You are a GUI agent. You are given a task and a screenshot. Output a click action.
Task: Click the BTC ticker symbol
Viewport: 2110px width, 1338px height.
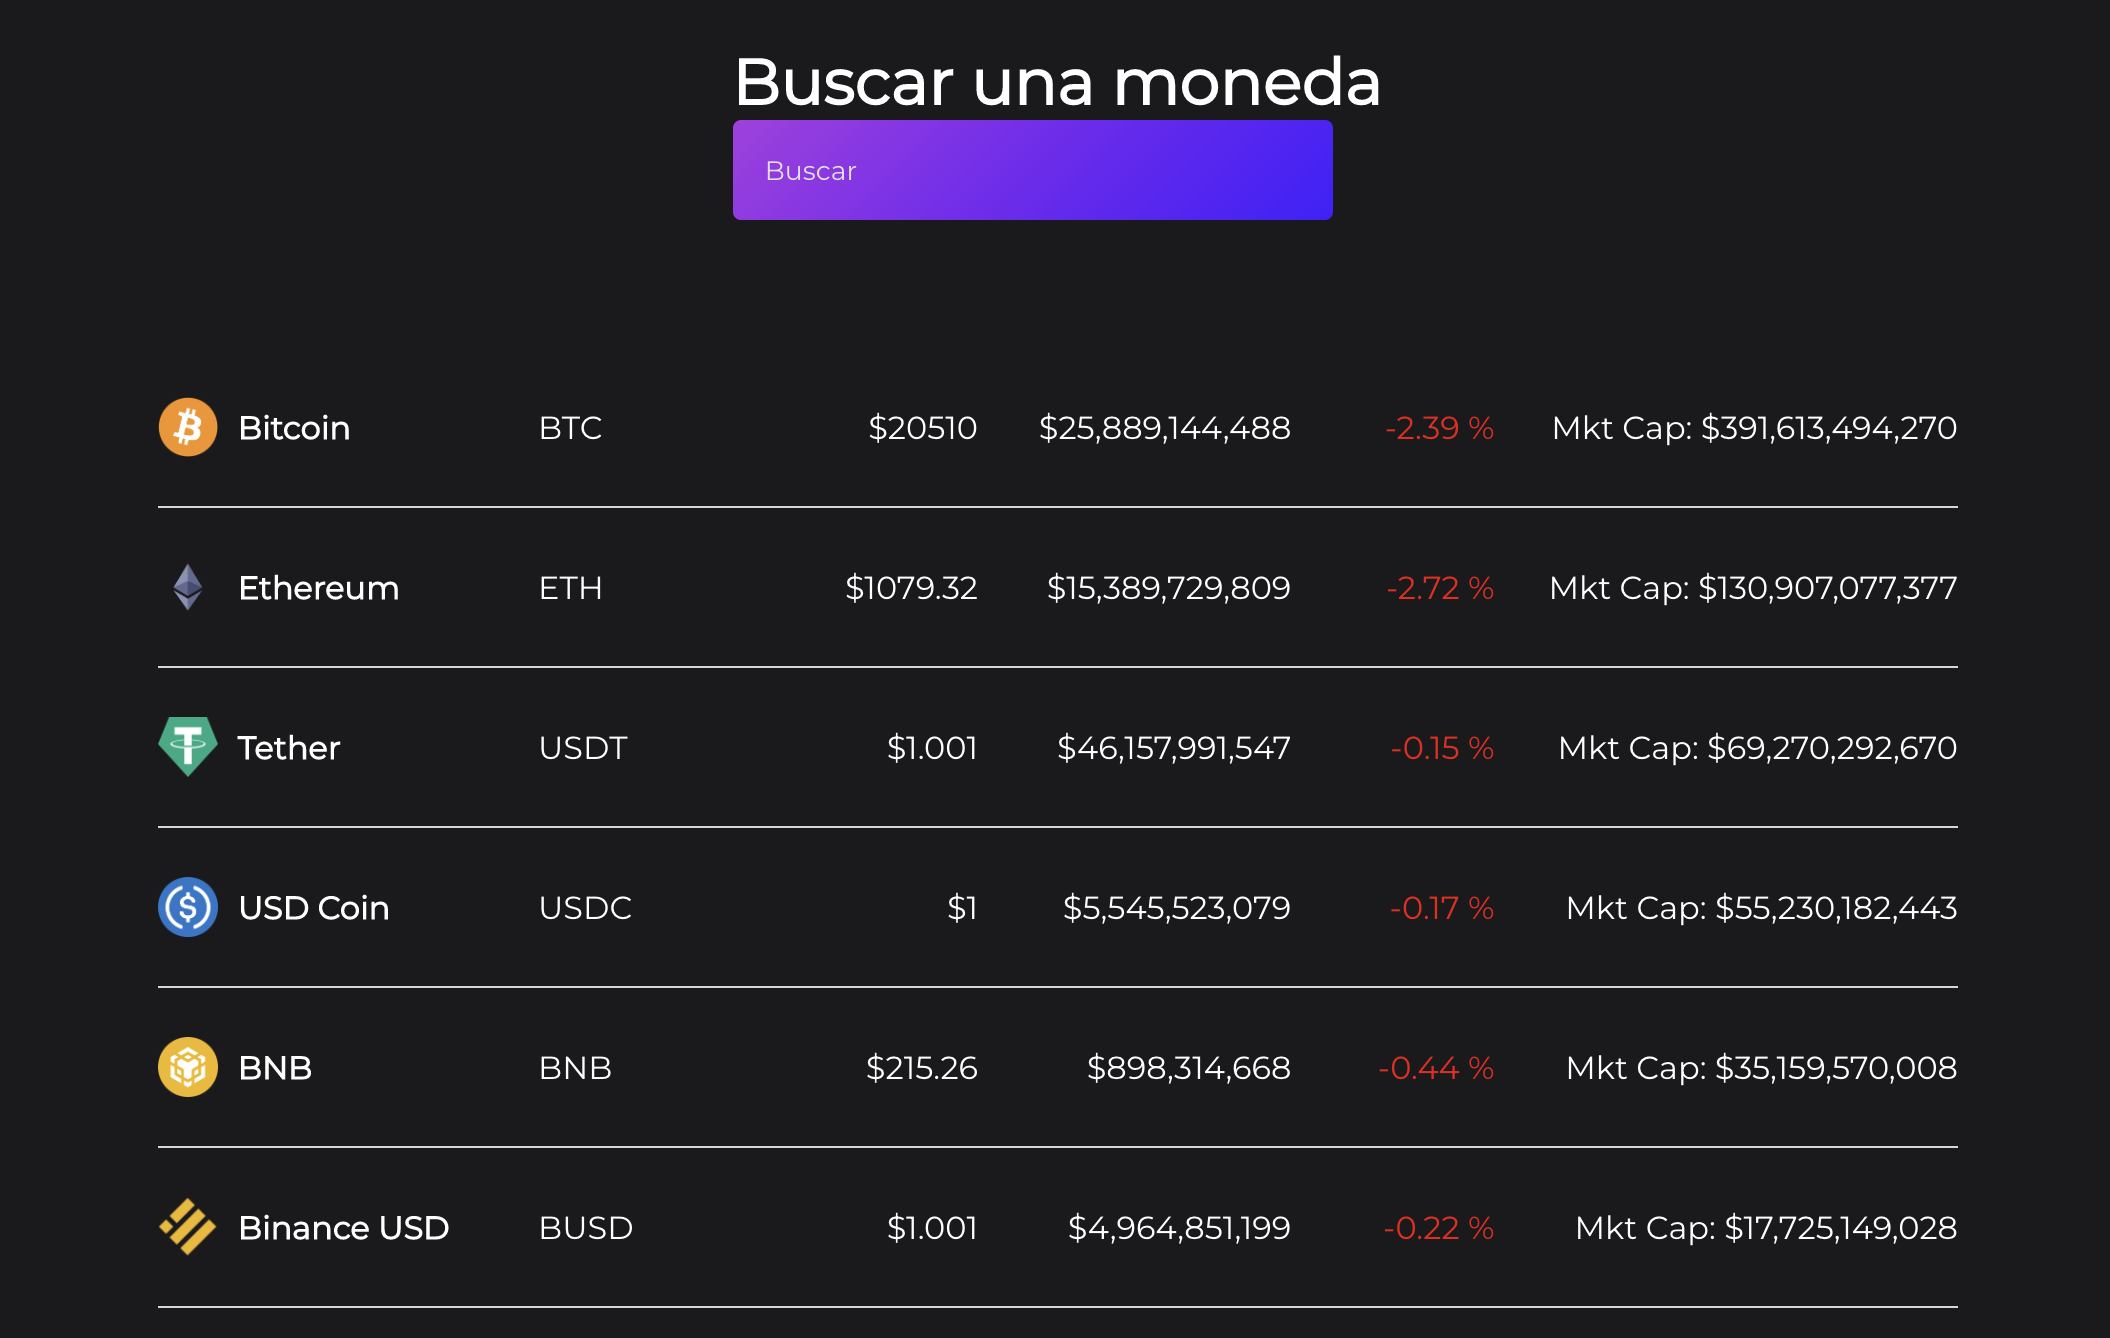coord(570,428)
